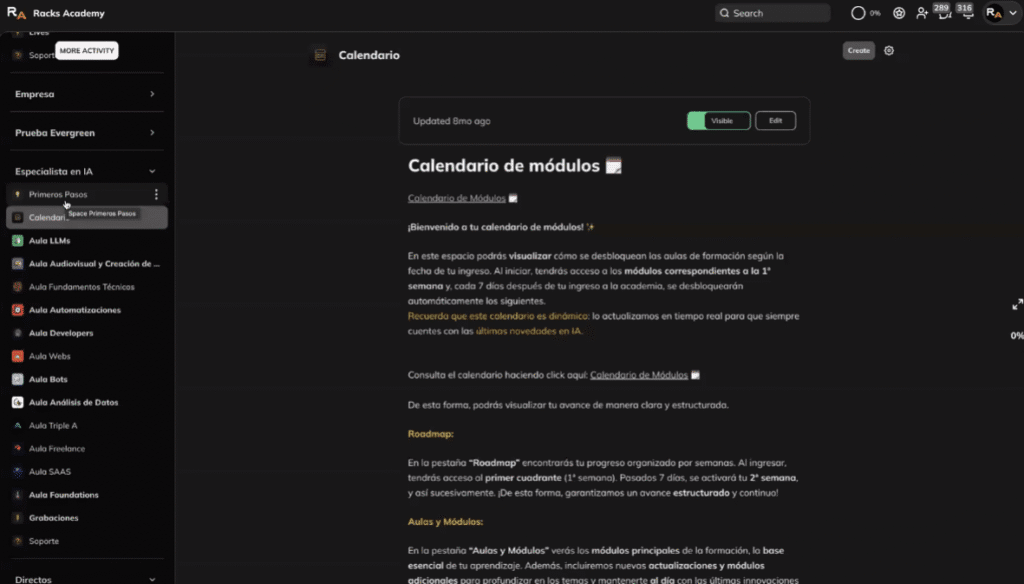Click three-dot menu beside Primeros Pasos
This screenshot has height=584, width=1024.
(156, 194)
